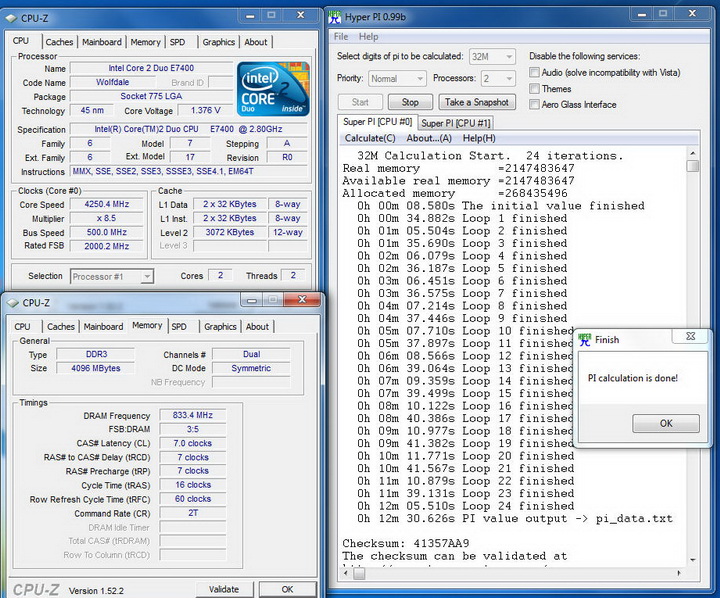Open About...(A) menu in Super PI

pos(429,138)
